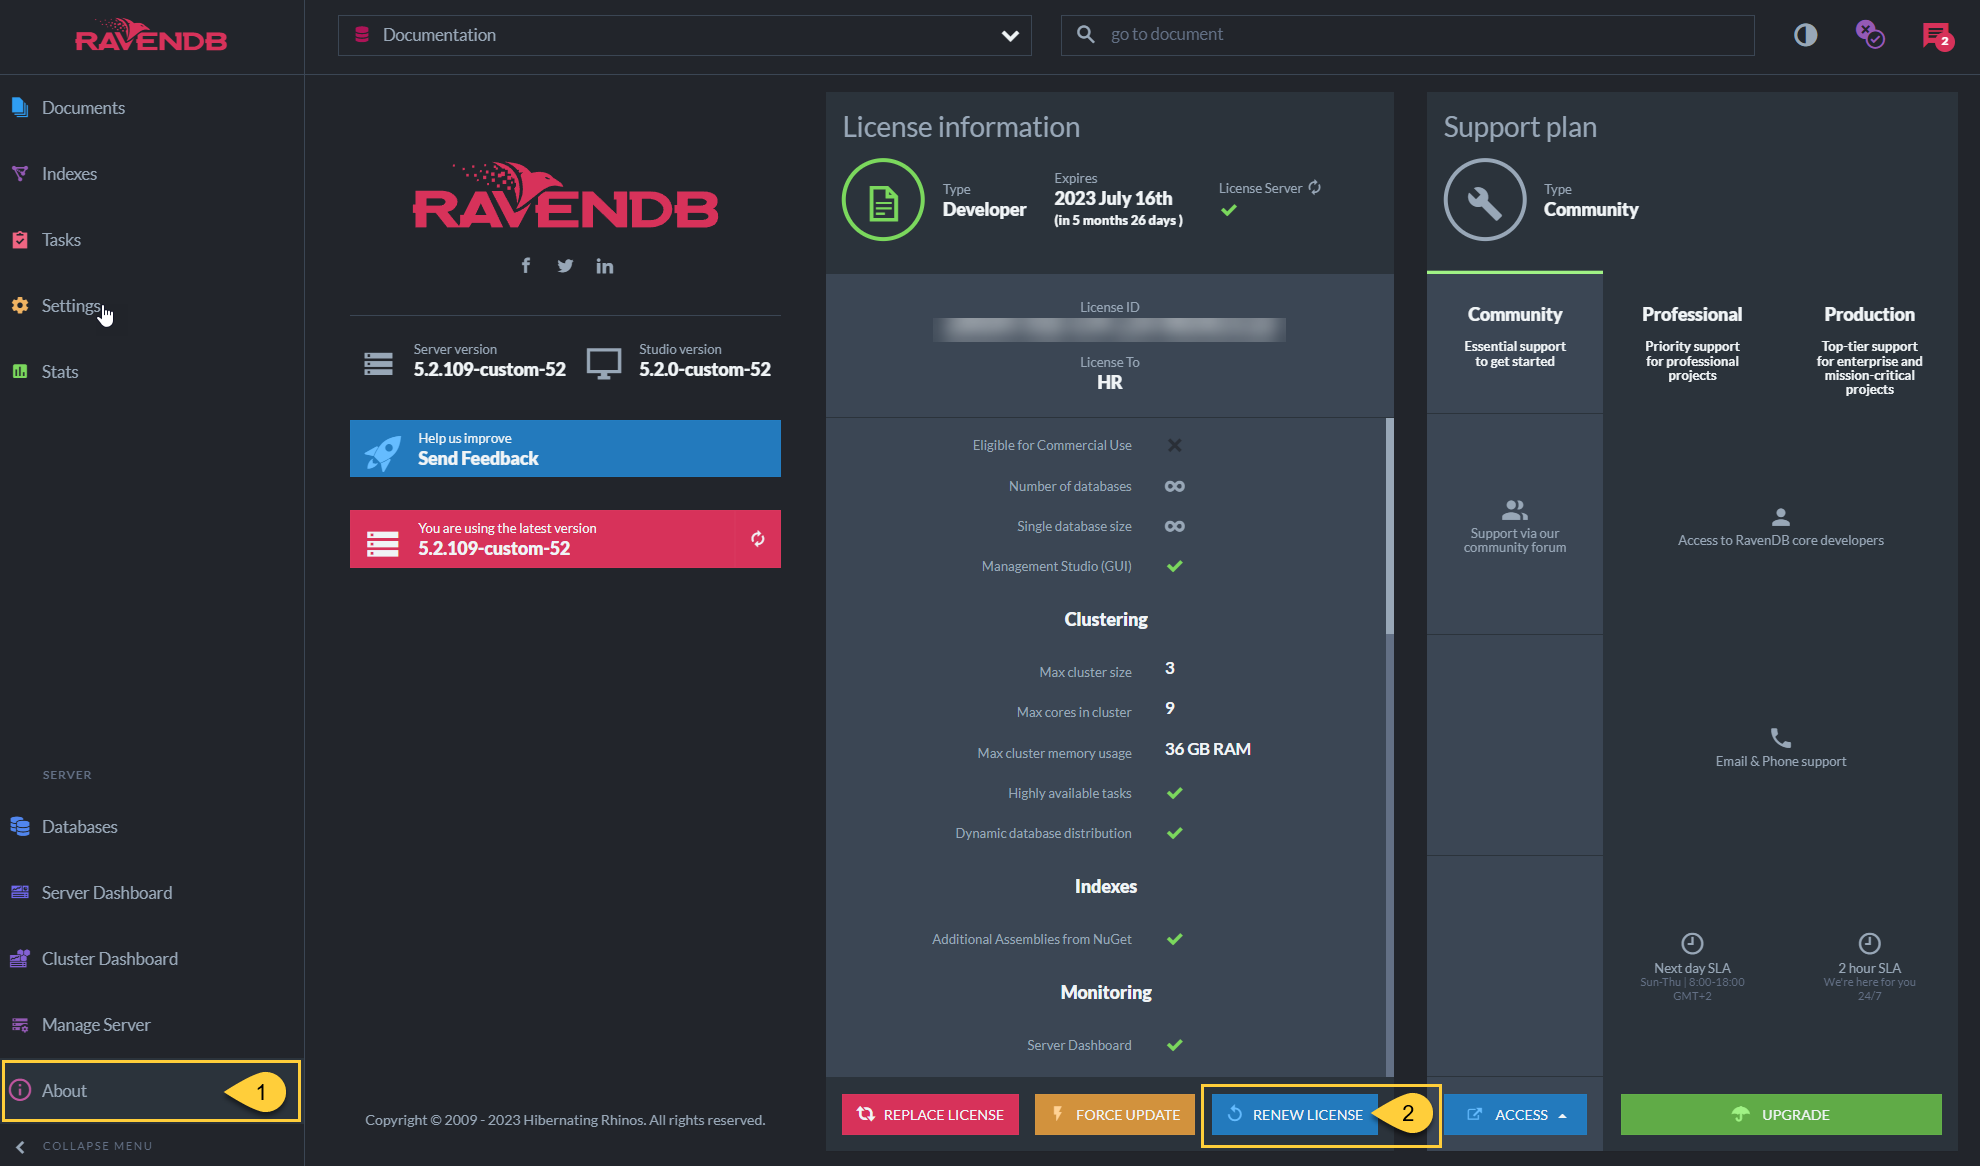The width and height of the screenshot is (1980, 1166).
Task: Click the Upgrade support plan button
Action: click(x=1781, y=1114)
